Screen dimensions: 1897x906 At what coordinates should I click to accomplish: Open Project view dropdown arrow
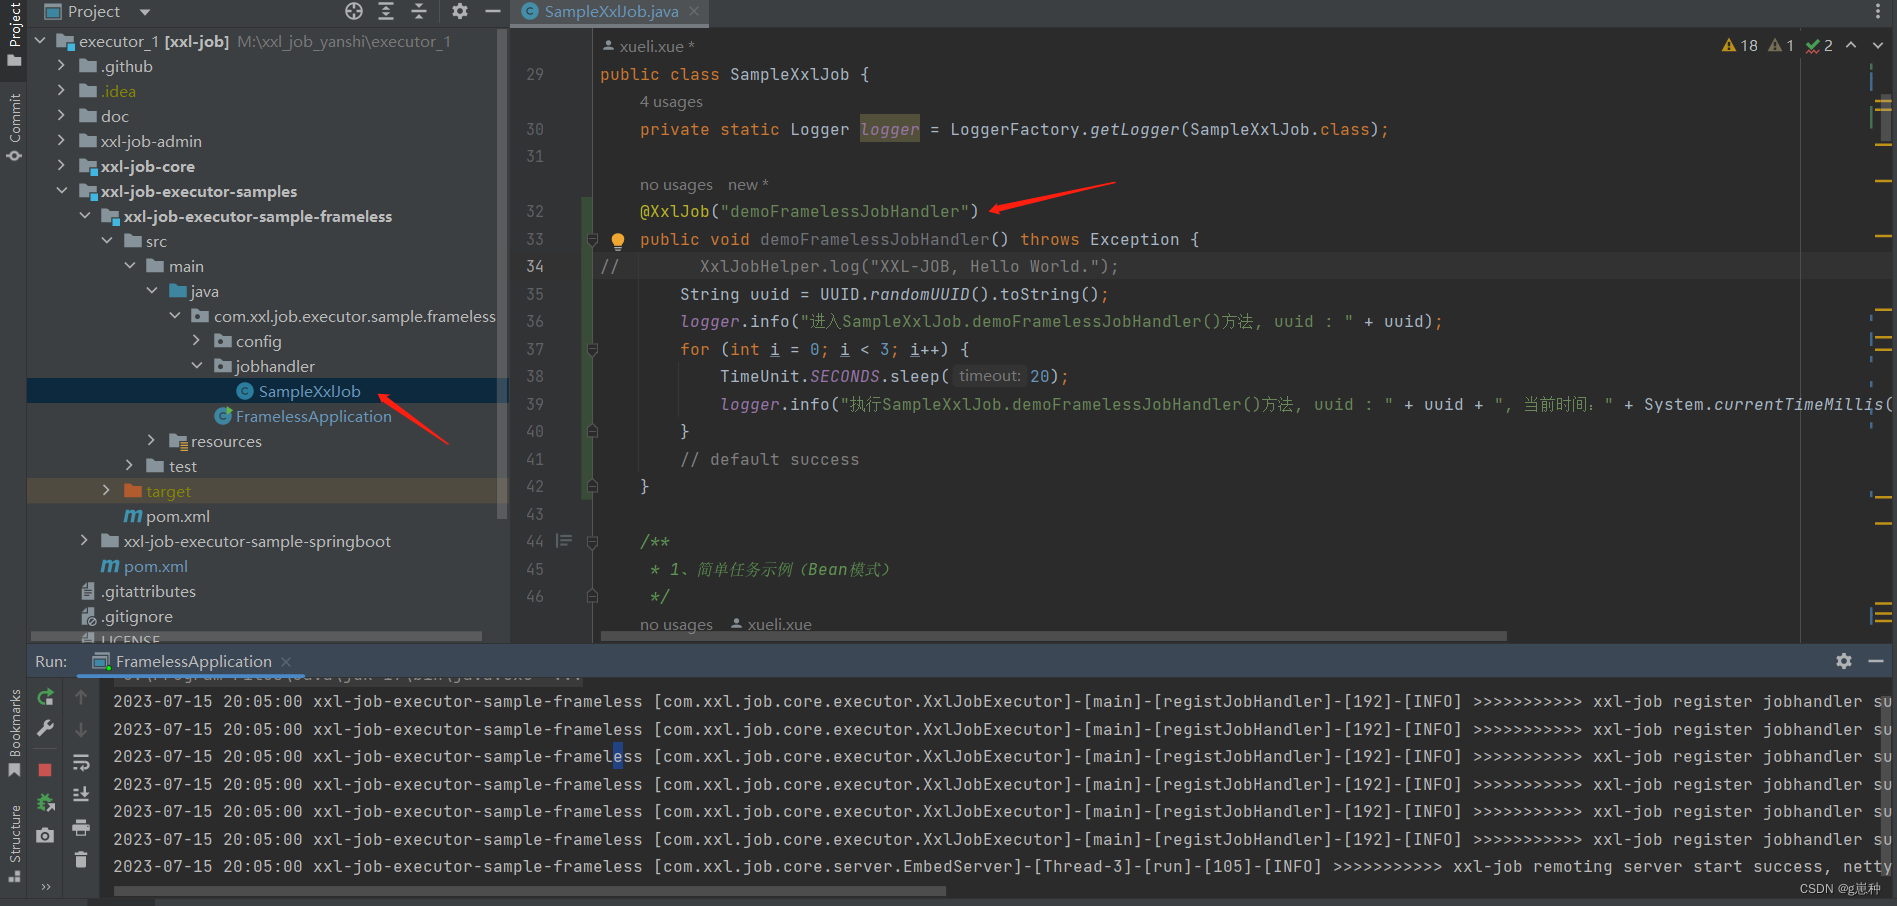[x=145, y=12]
